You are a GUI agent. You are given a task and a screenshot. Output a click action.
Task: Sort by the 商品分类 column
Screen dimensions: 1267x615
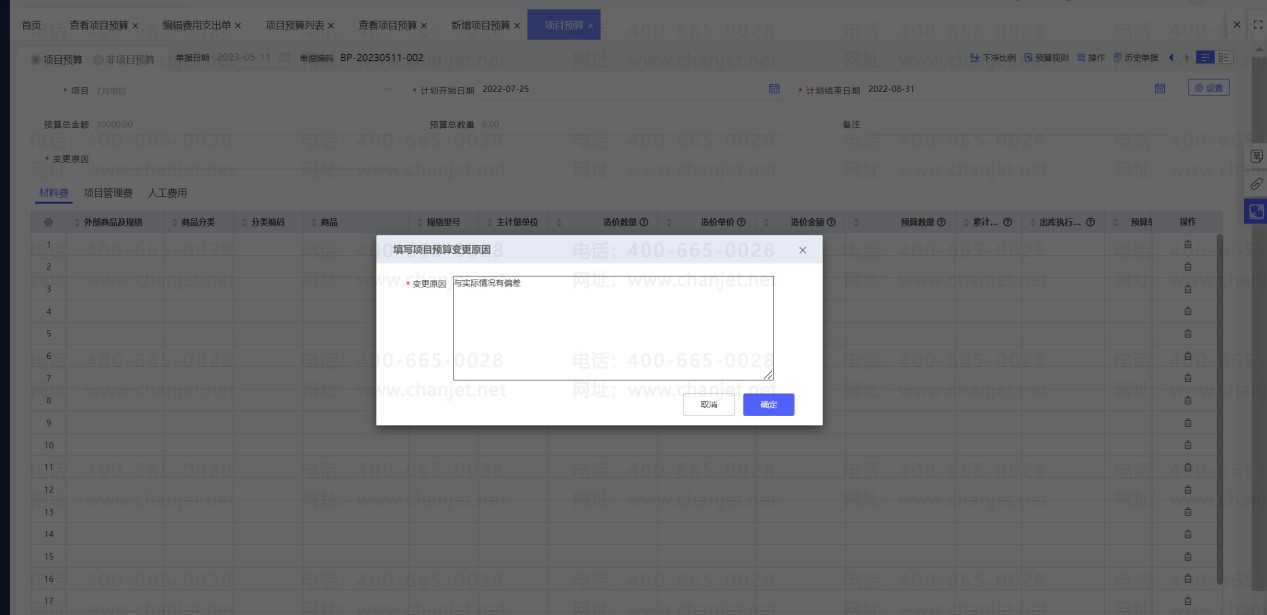175,222
